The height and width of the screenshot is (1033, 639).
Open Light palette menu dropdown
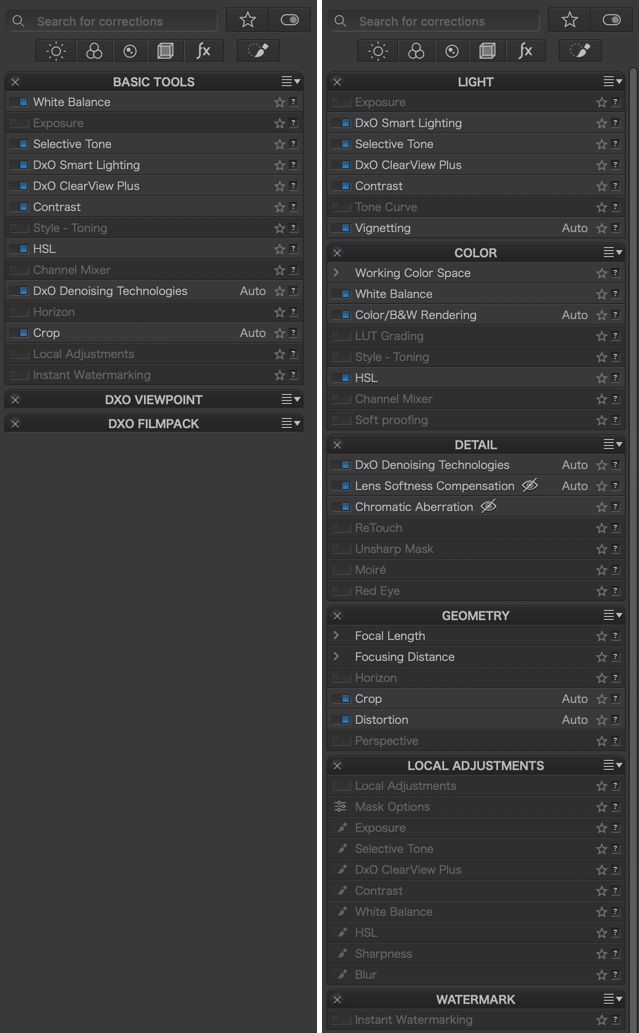pos(613,82)
